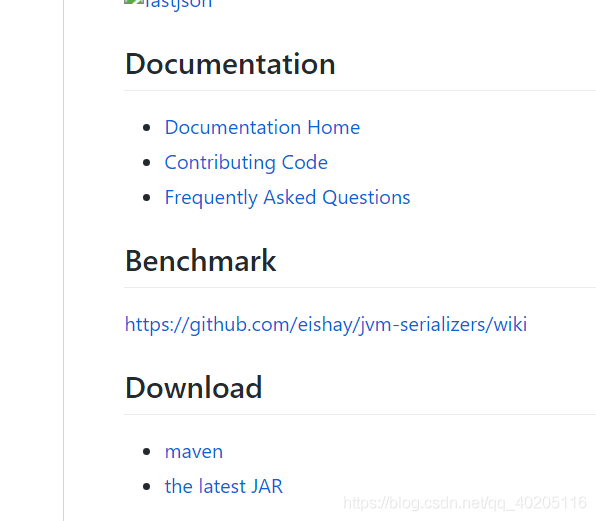Screen dimensions: 596x521
Task: Click the bullet beside maven
Action: (147, 452)
